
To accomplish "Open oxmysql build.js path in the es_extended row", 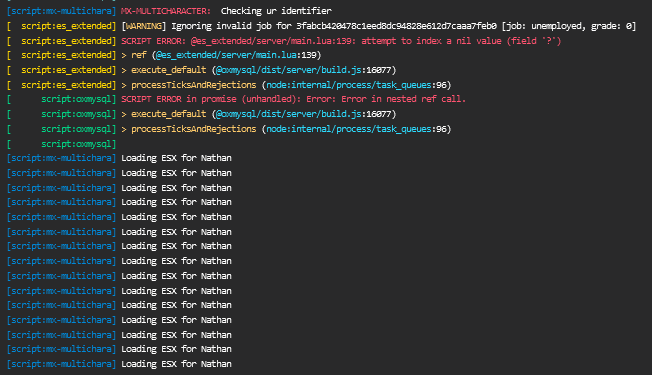I will point(289,70).
